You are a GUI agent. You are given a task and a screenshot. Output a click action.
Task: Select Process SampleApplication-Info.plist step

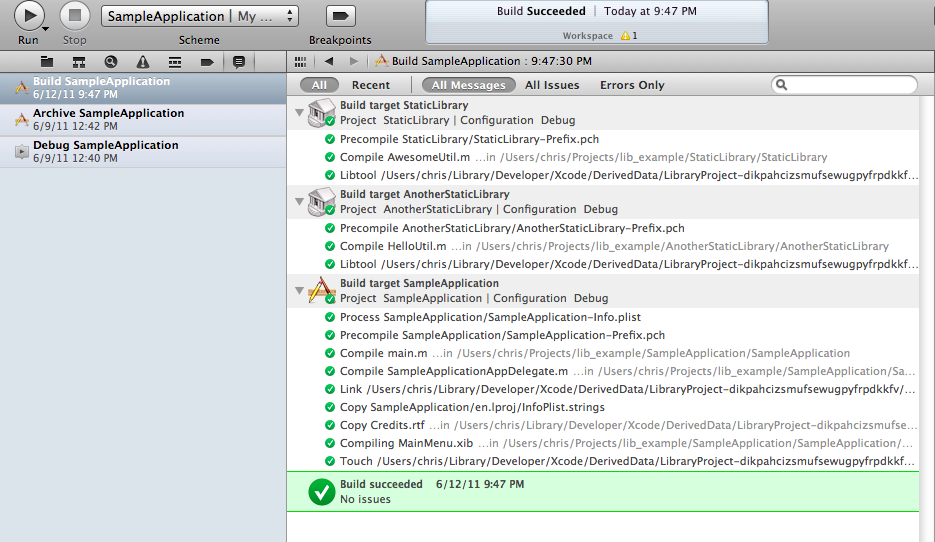pyautogui.click(x=603, y=317)
